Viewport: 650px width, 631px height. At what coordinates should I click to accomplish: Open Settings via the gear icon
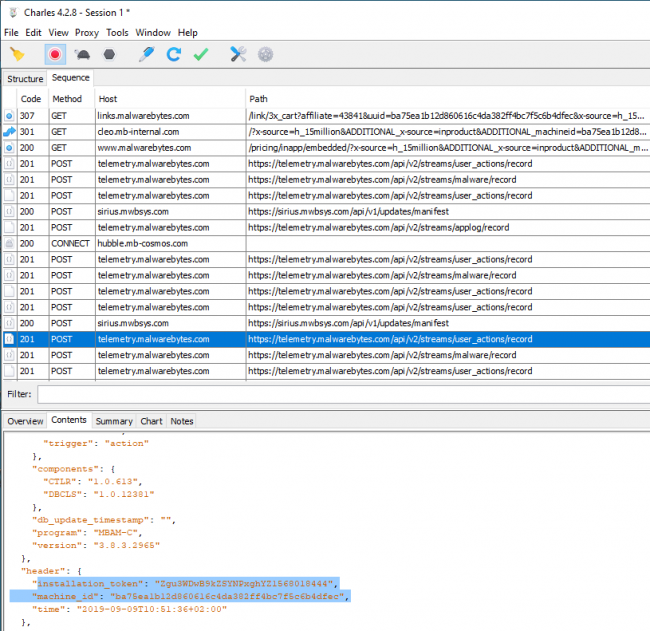265,54
